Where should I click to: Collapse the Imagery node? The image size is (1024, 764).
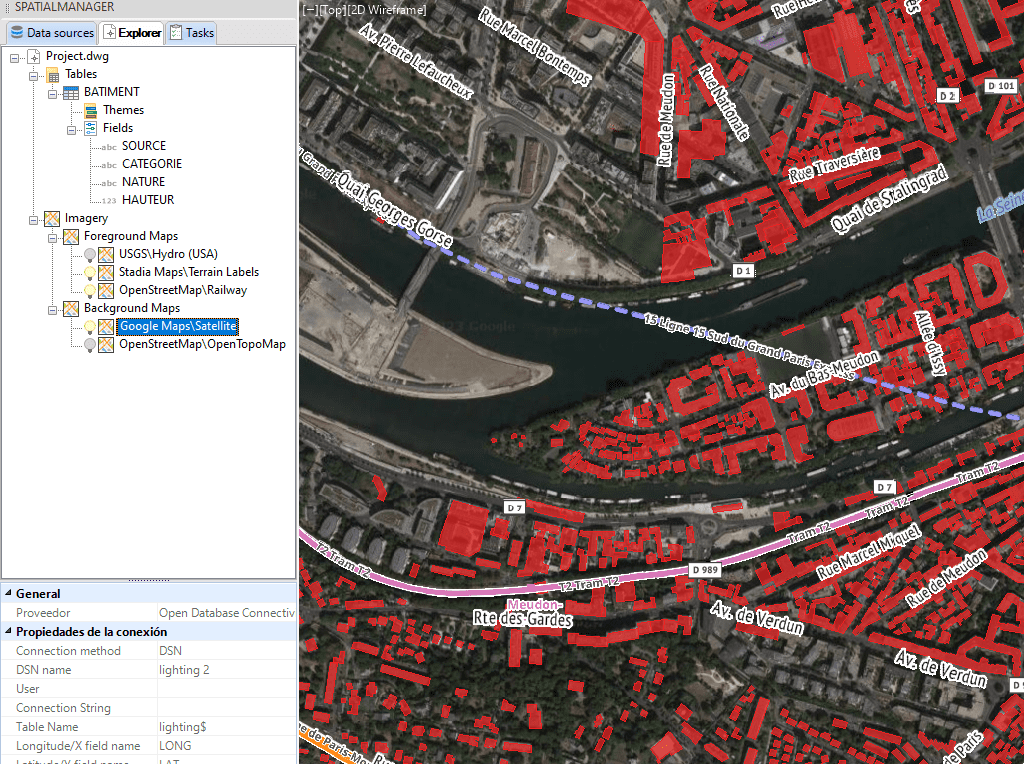click(x=33, y=220)
